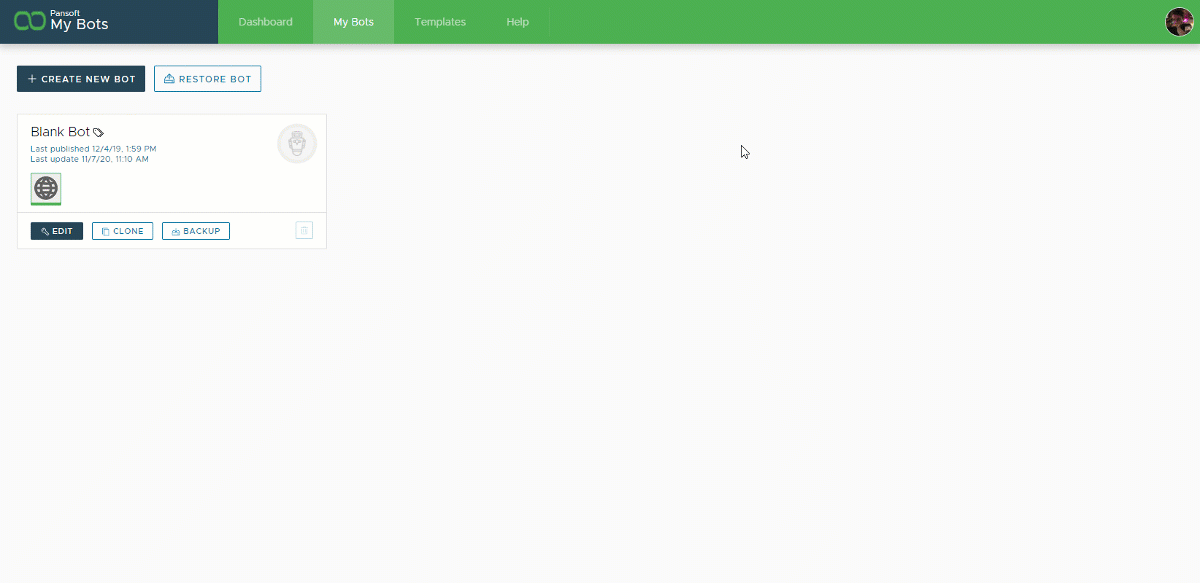Image resolution: width=1200 pixels, height=583 pixels.
Task: Open the user profile avatar
Action: coord(1180,21)
